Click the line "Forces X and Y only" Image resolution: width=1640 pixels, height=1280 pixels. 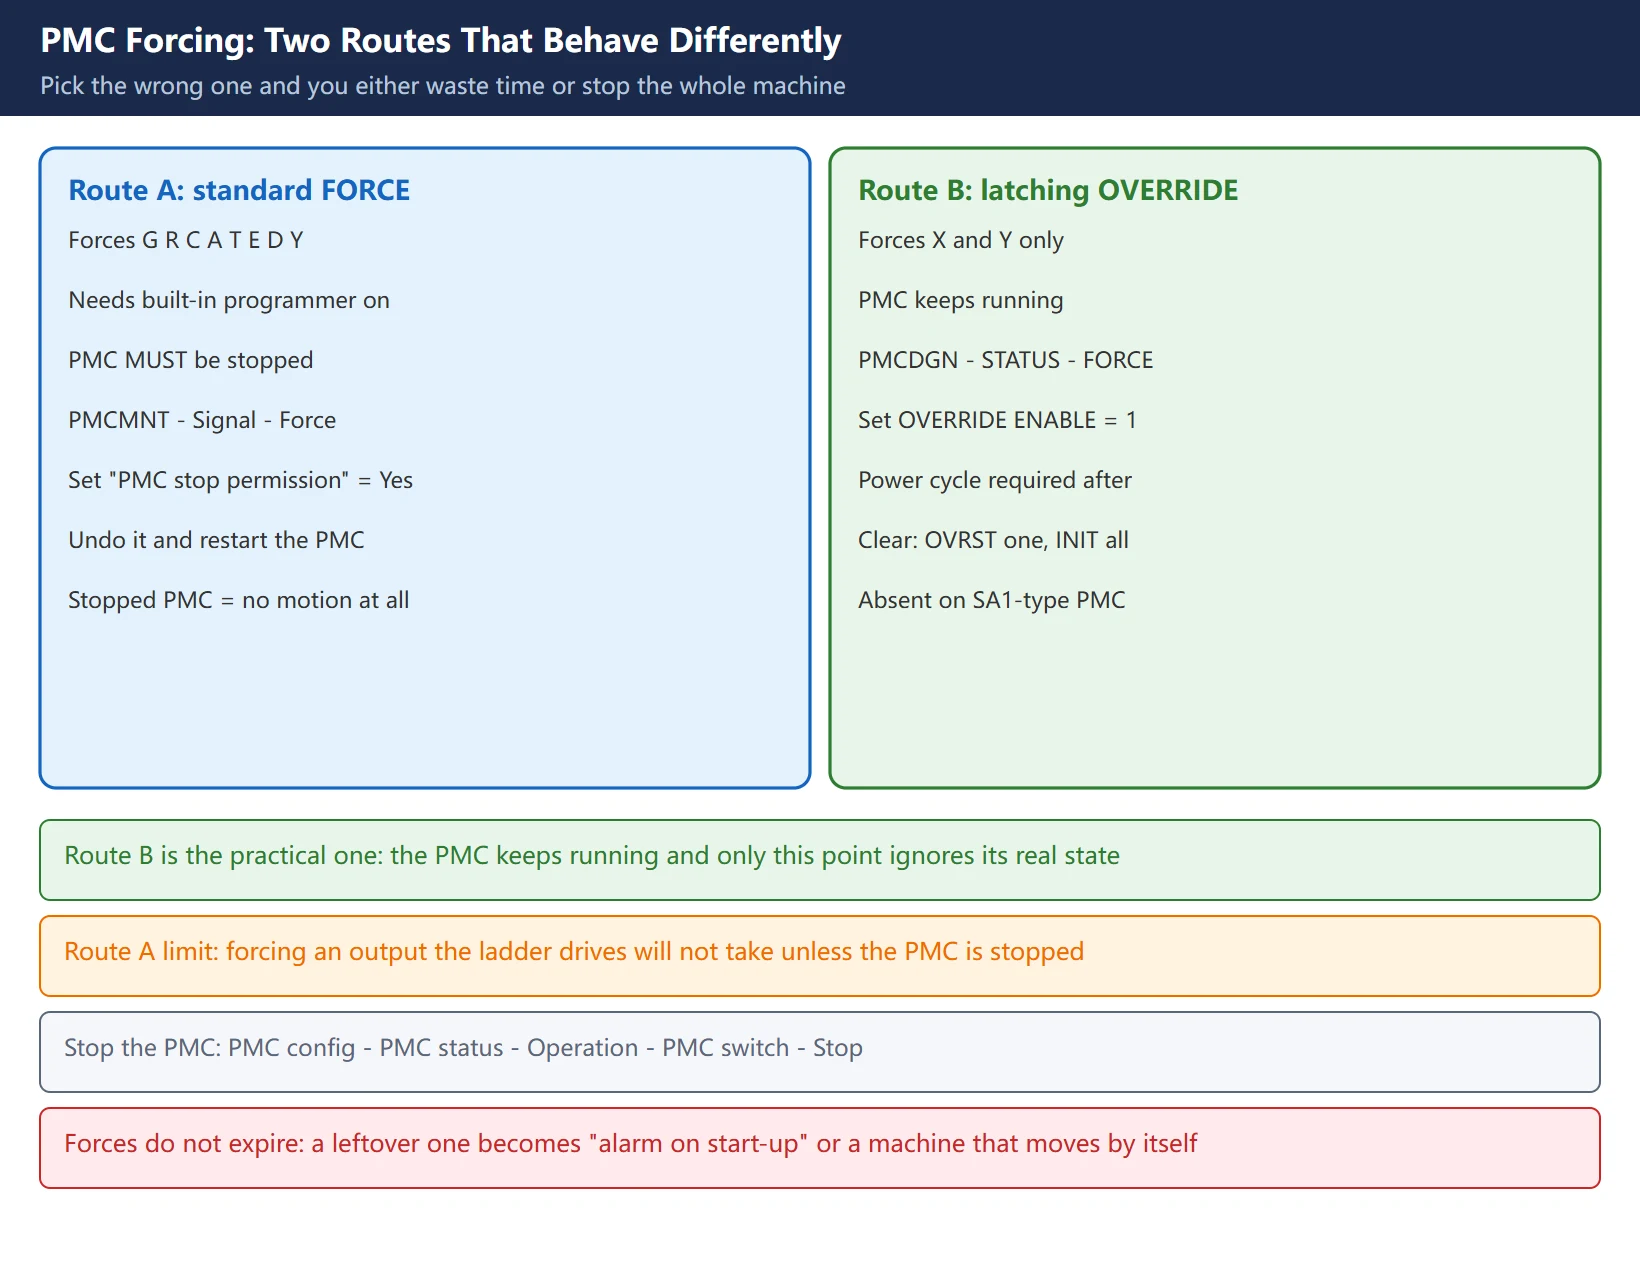(961, 240)
